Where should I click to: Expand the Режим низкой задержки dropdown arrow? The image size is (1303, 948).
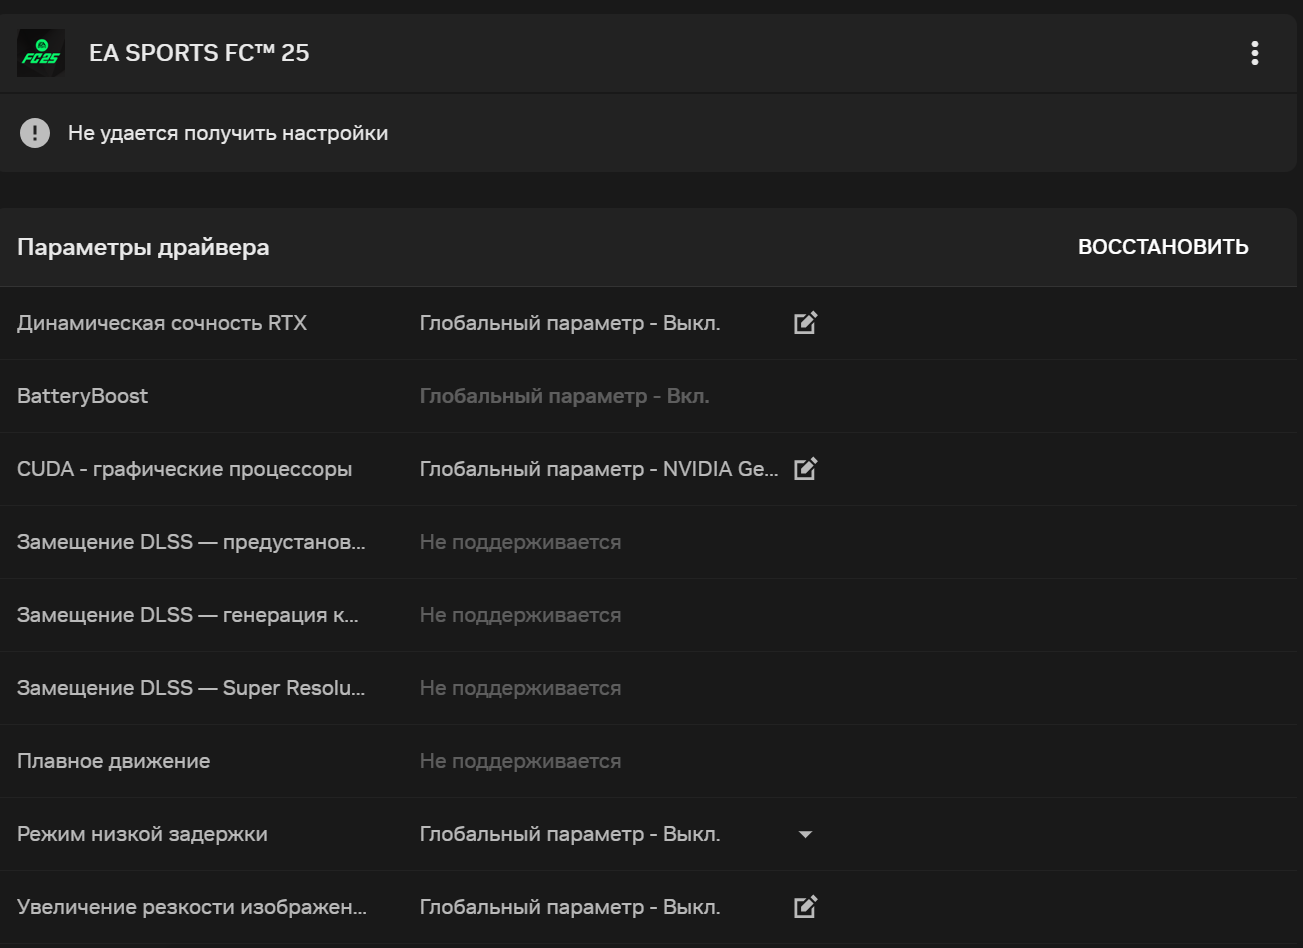coord(805,834)
